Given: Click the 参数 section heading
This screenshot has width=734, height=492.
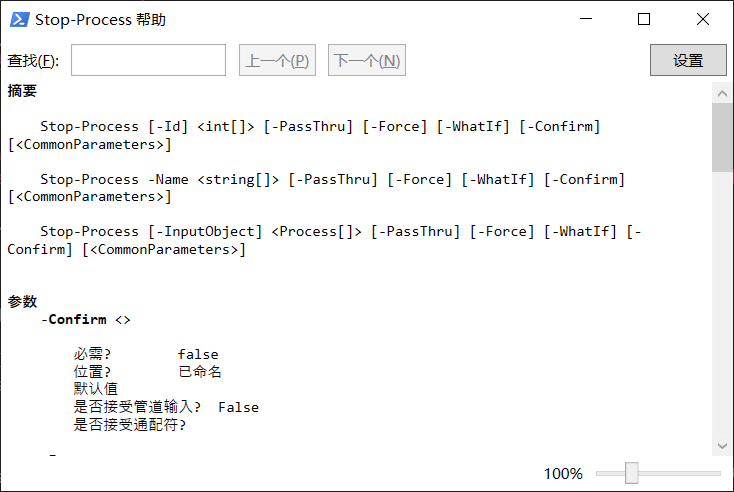Looking at the screenshot, I should pos(22,301).
